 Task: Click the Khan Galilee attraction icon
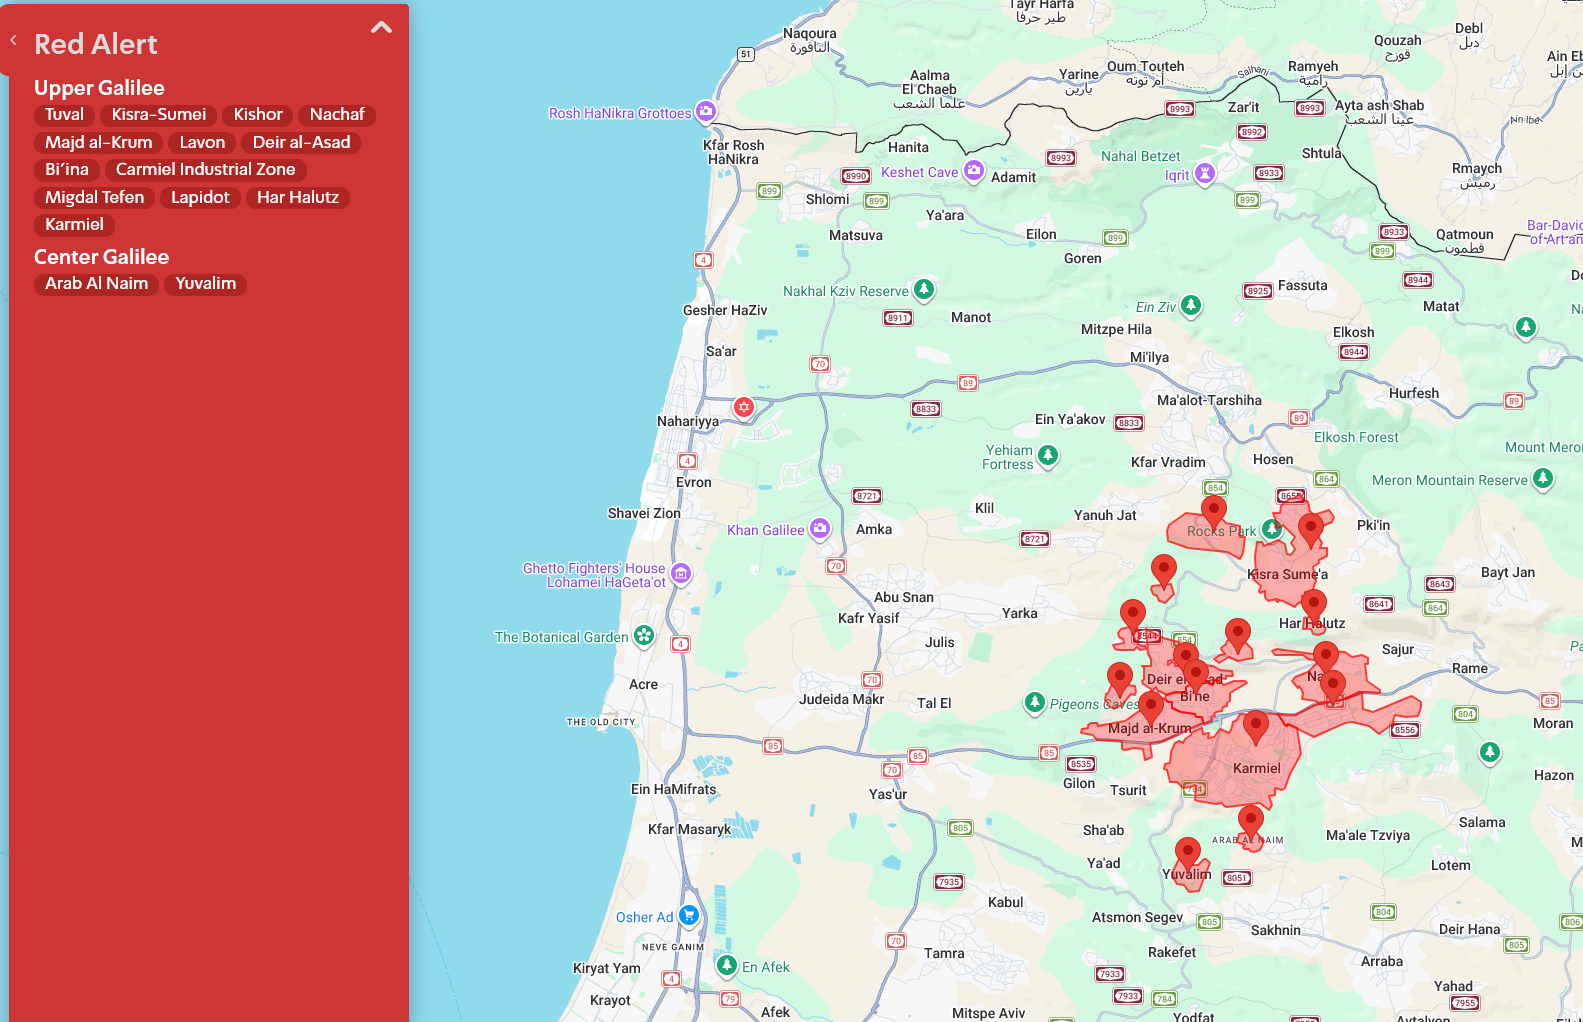pyautogui.click(x=820, y=528)
